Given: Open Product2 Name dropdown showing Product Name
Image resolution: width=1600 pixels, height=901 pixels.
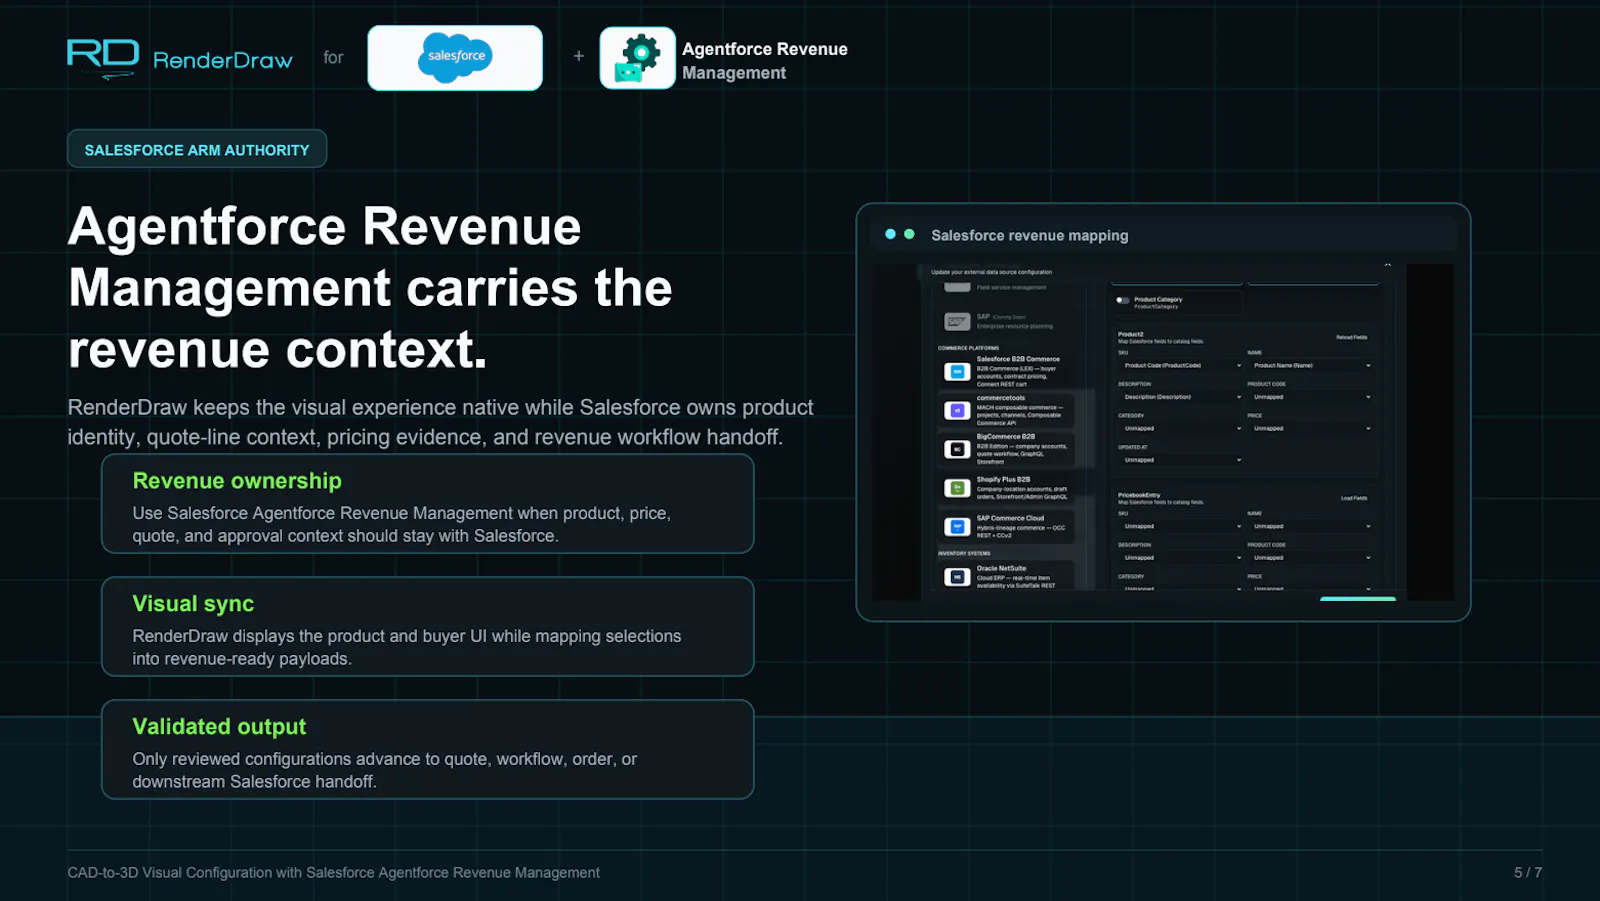Looking at the screenshot, I should [1310, 366].
